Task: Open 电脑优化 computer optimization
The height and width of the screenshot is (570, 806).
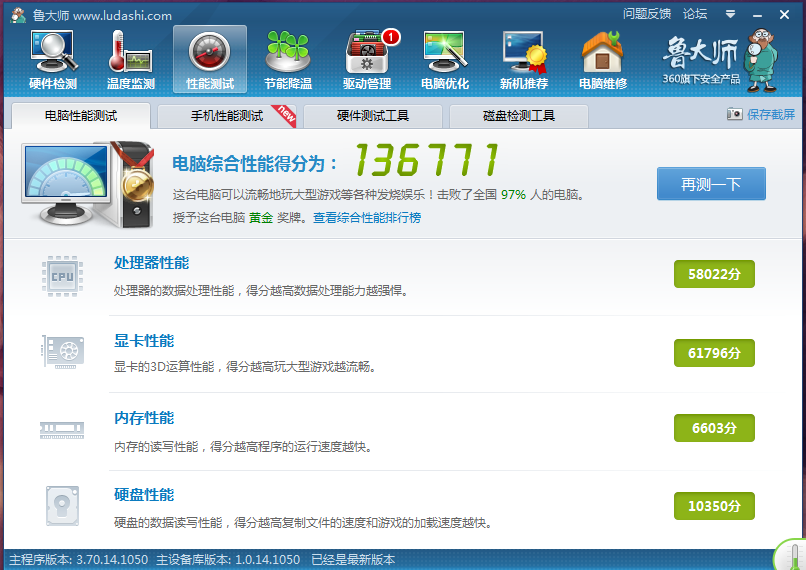Action: (445, 60)
